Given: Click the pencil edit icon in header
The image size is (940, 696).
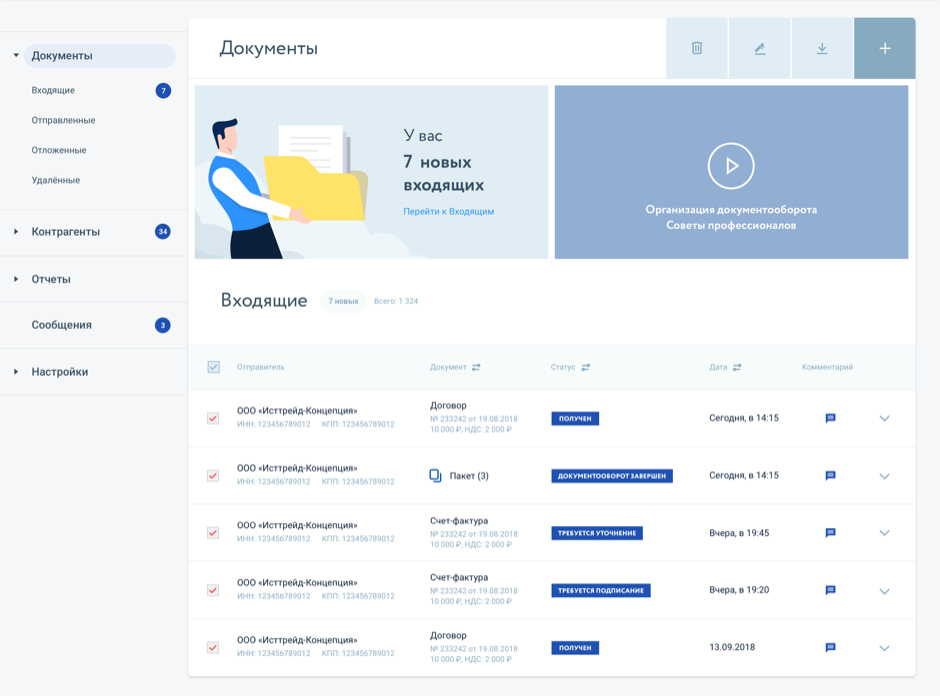Looking at the screenshot, I should tap(760, 48).
